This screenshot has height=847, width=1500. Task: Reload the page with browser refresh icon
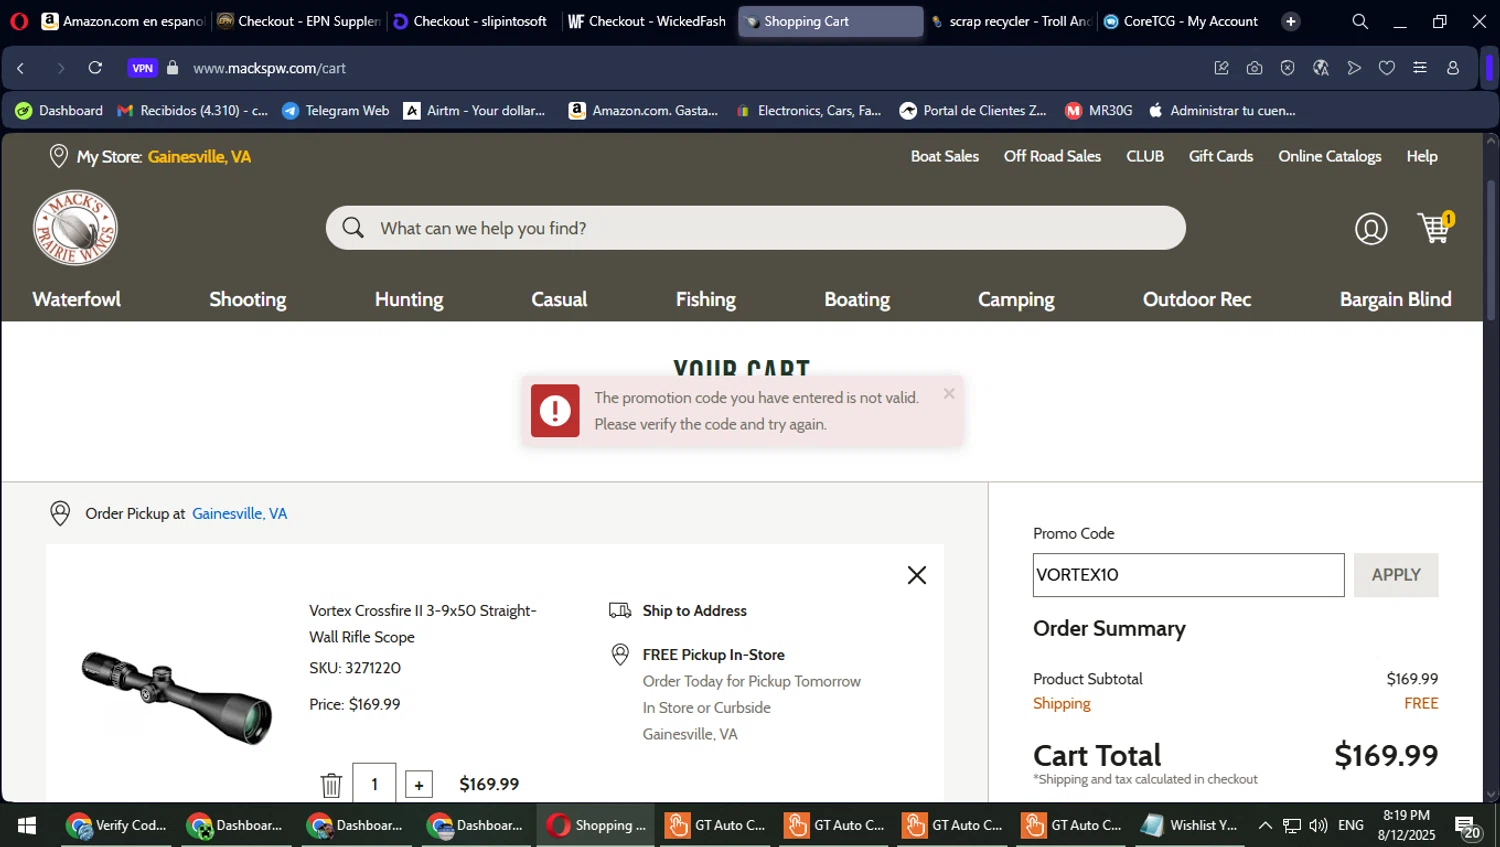(95, 68)
